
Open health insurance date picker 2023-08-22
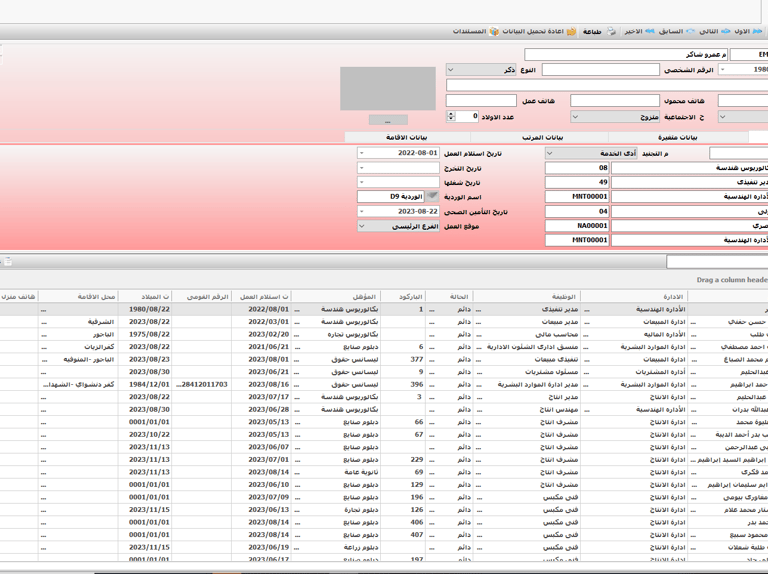(361, 212)
